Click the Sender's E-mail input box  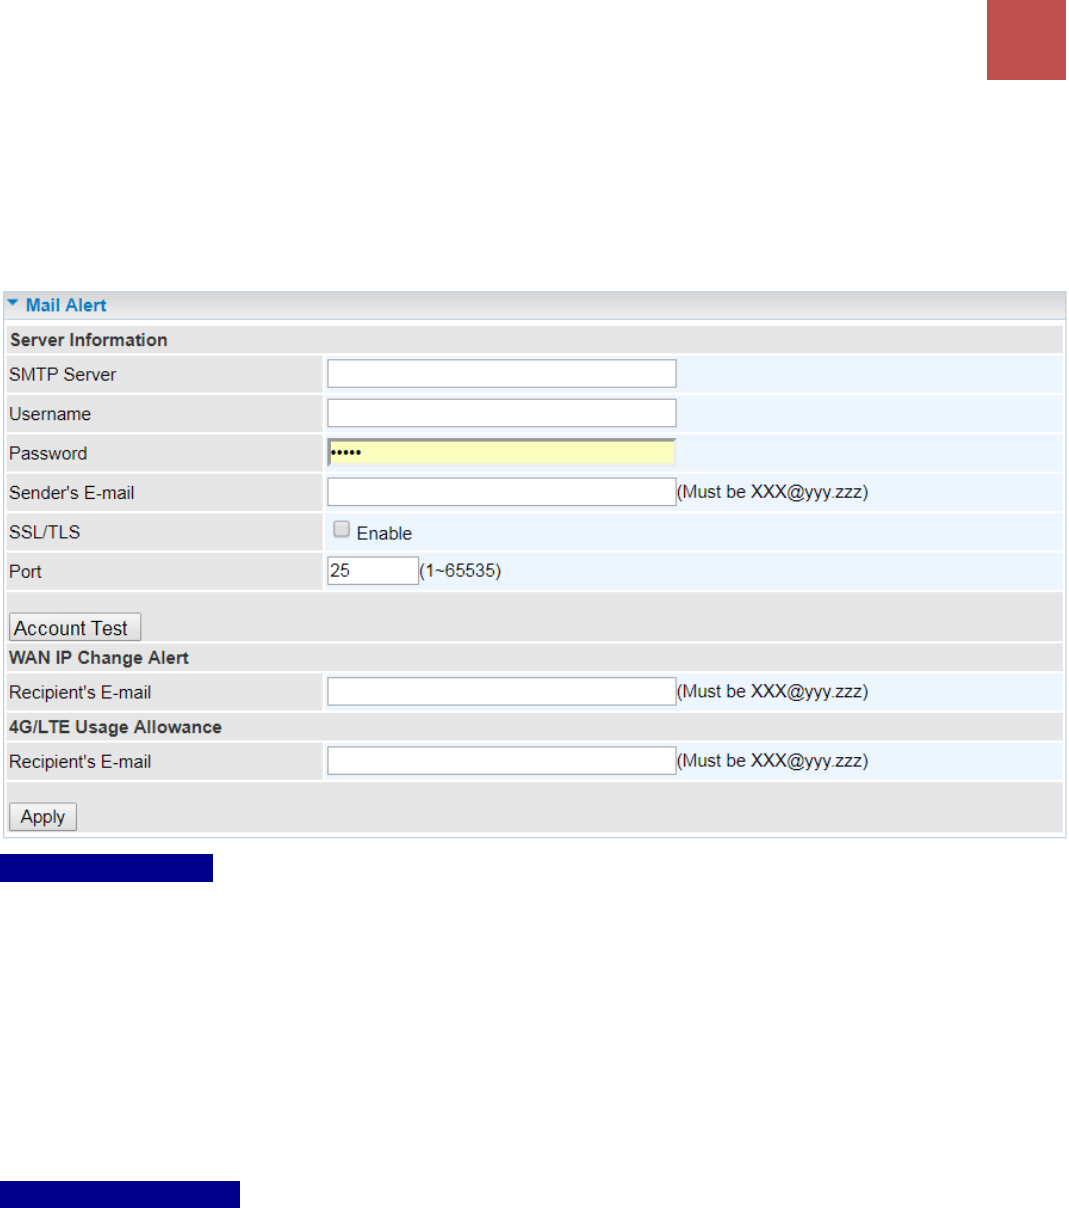[502, 492]
